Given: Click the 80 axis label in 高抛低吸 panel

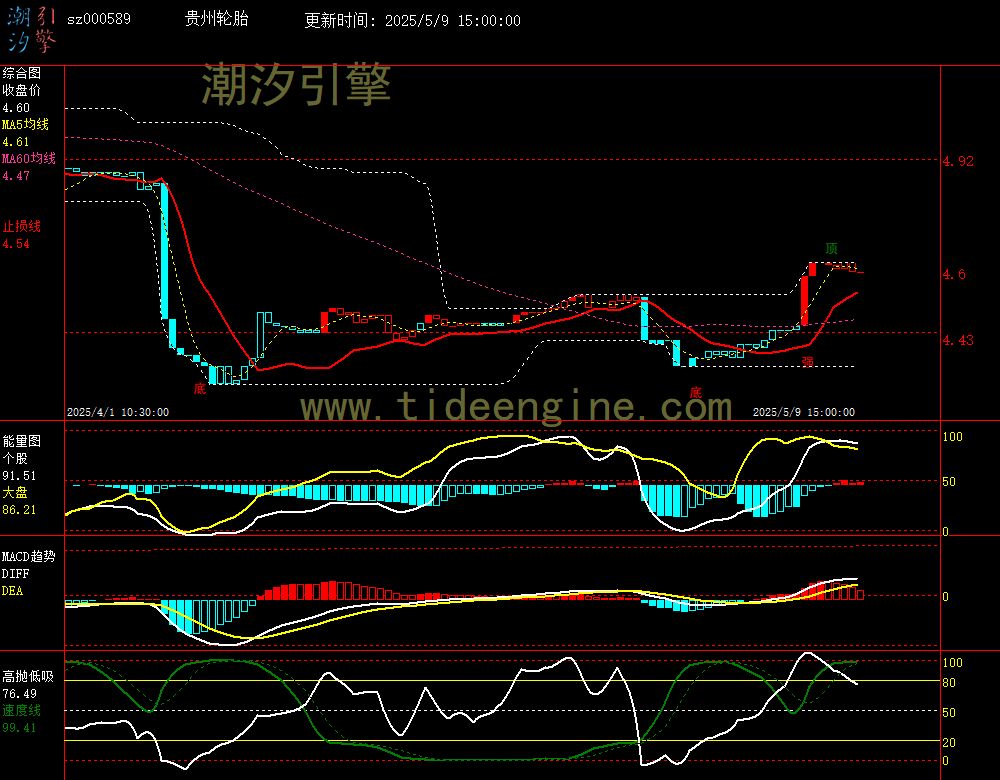Looking at the screenshot, I should [949, 683].
